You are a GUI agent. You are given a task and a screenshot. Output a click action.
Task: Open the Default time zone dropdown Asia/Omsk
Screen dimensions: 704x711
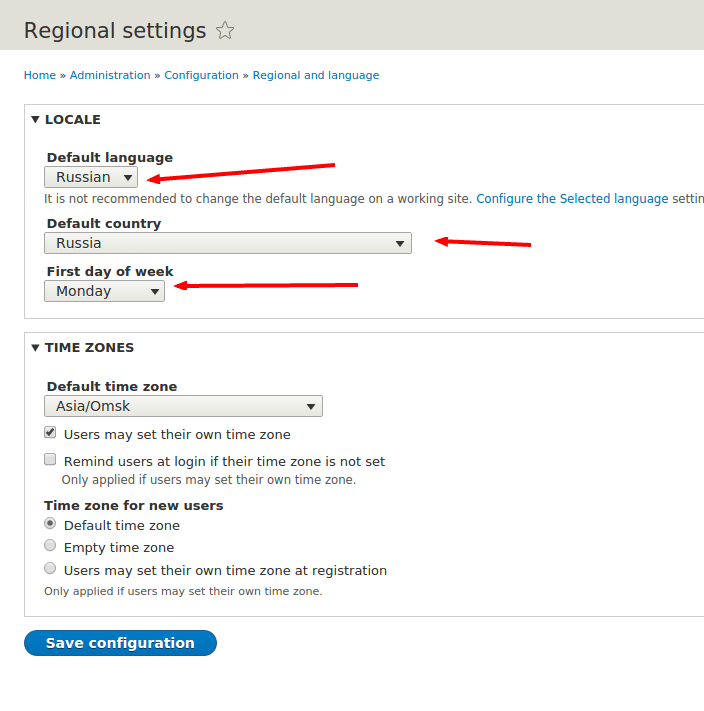pyautogui.click(x=183, y=406)
